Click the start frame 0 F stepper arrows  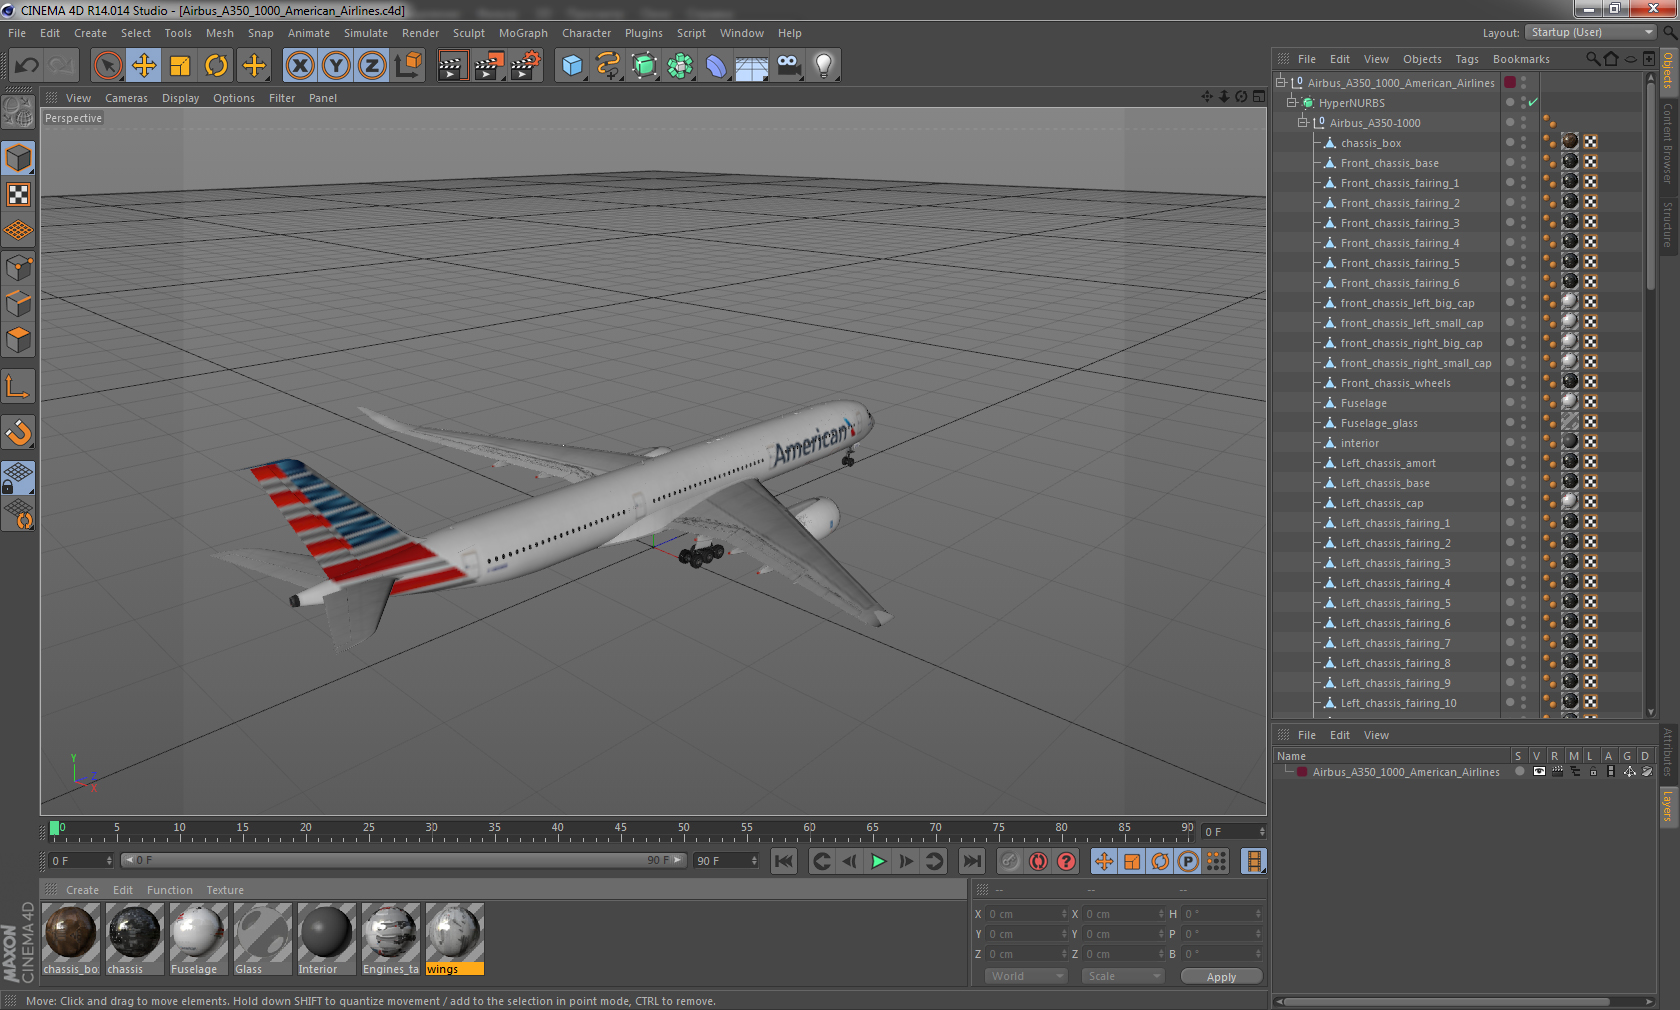pos(109,860)
